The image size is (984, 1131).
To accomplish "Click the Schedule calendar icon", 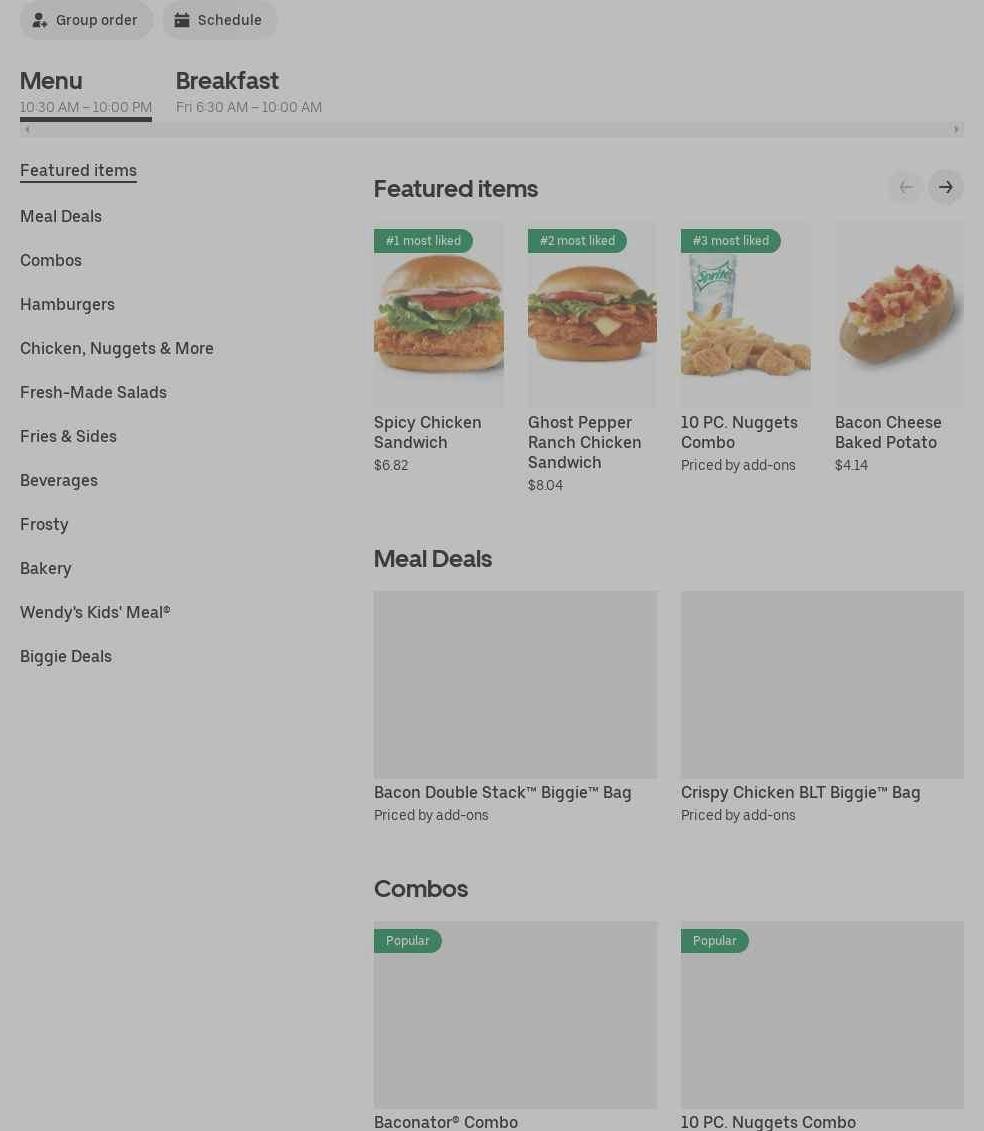I will click(x=182, y=20).
